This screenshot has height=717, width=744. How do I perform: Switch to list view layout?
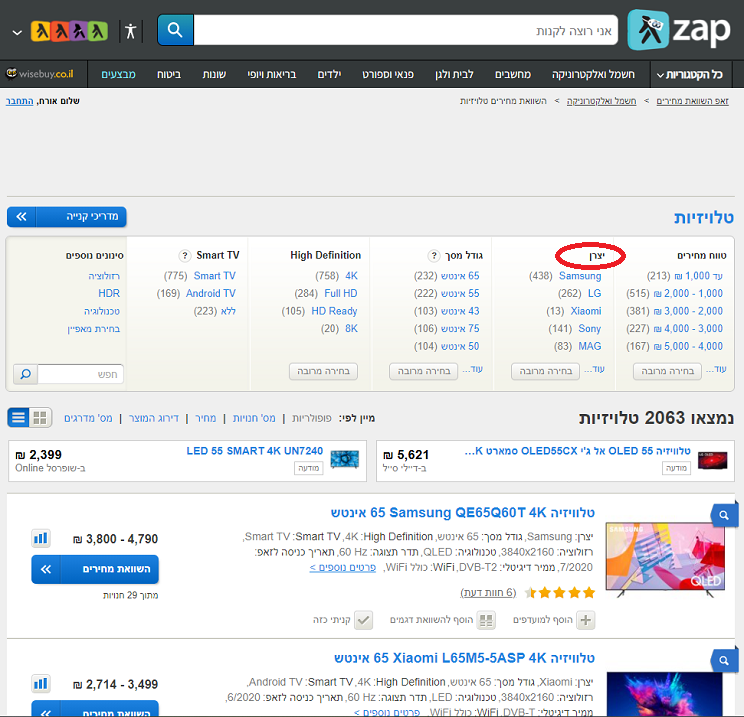coord(18,417)
